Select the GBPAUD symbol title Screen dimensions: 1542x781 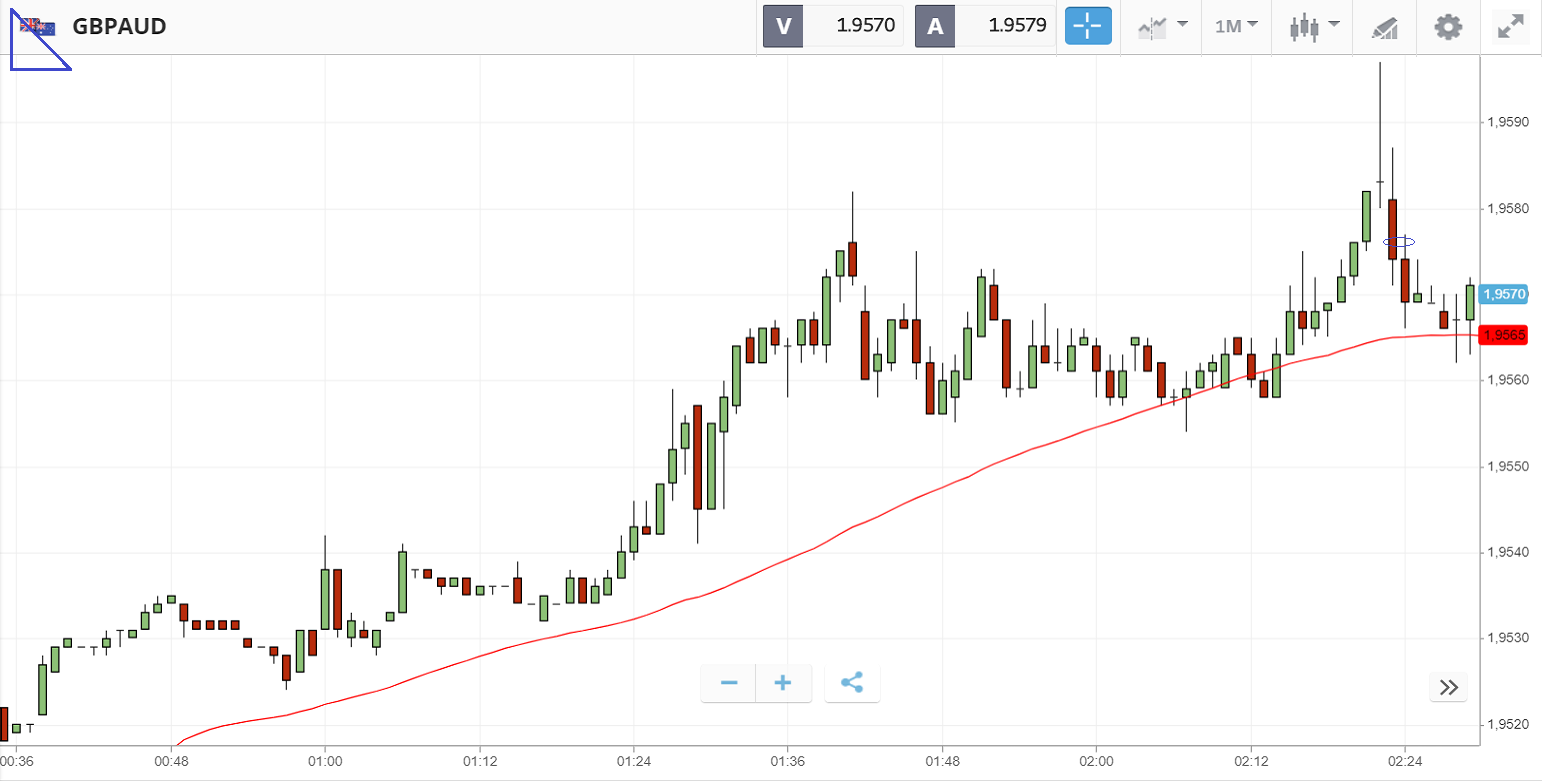click(119, 26)
